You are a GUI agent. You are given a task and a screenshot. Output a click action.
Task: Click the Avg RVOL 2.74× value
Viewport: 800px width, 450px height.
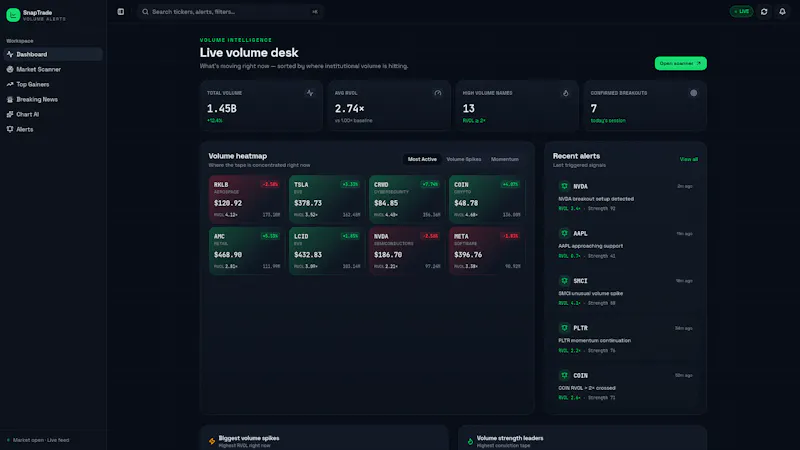(x=349, y=108)
